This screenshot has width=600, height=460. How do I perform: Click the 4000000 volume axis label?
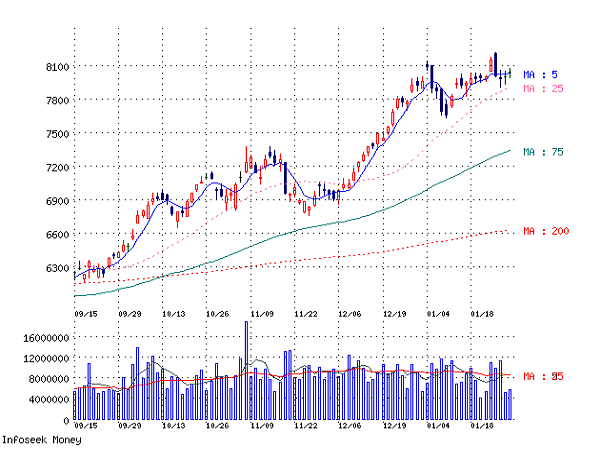tap(49, 400)
